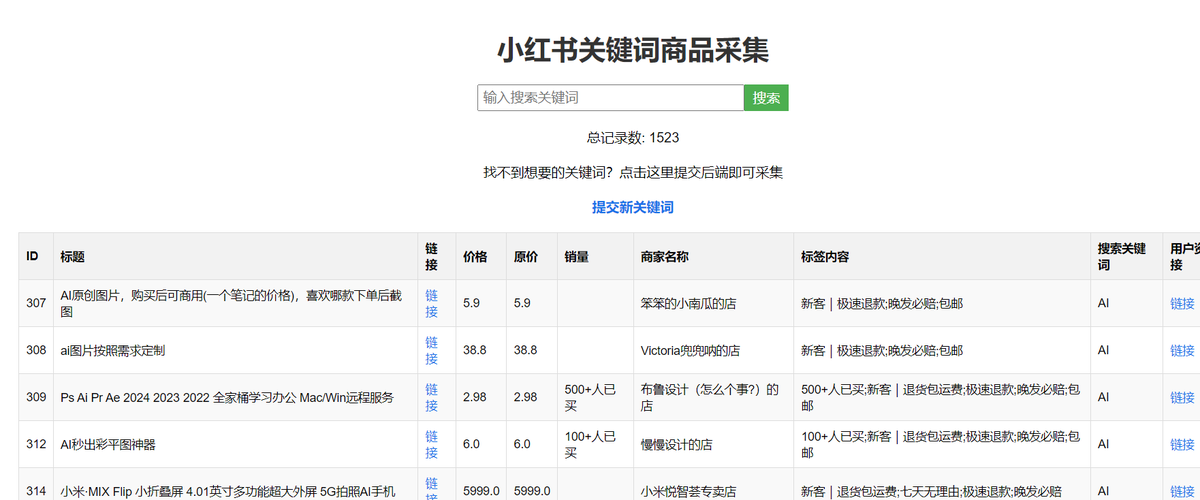Click sales cell '100+人已买' in row 312

pos(594,444)
